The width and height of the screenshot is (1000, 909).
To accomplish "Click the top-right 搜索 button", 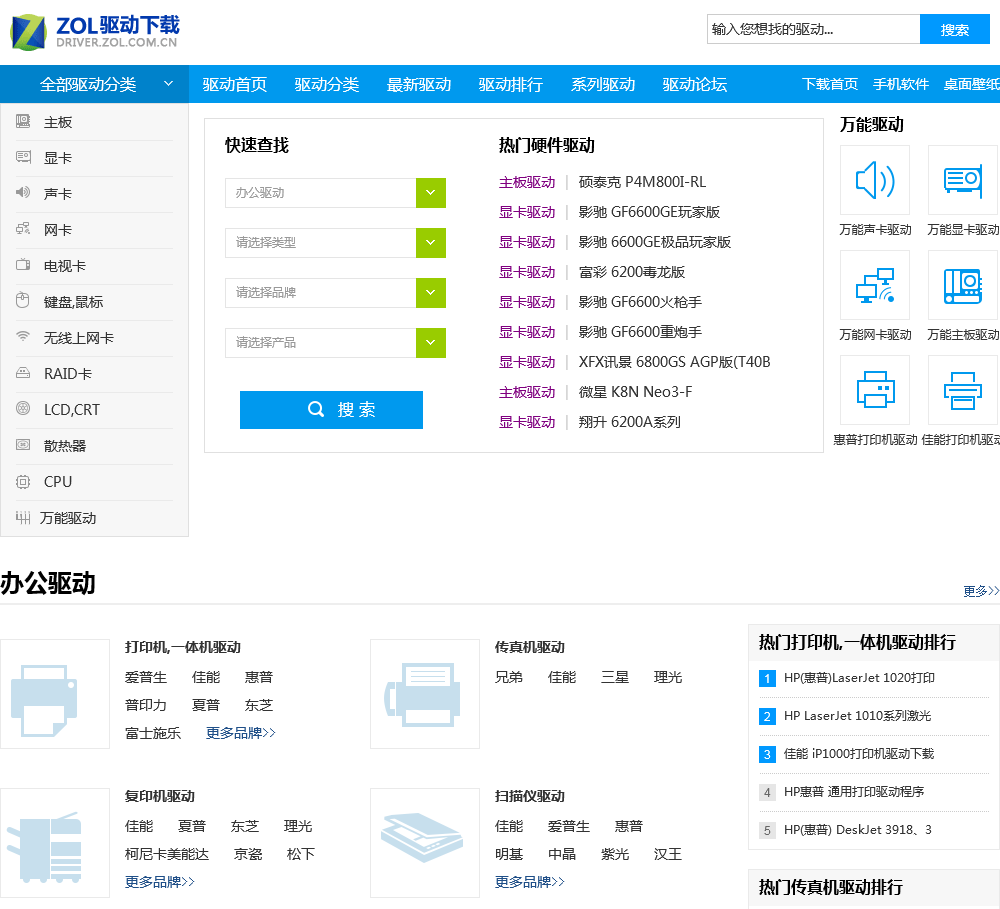I will tap(955, 29).
